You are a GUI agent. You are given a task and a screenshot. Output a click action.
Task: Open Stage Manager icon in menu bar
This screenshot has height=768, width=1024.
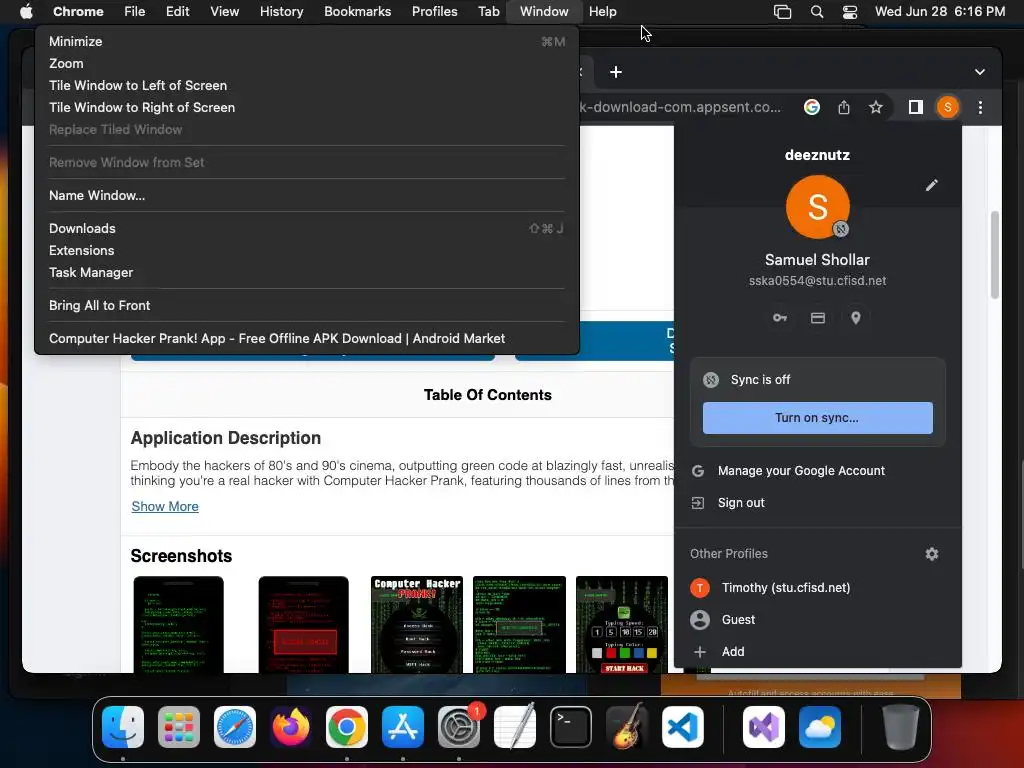click(782, 12)
